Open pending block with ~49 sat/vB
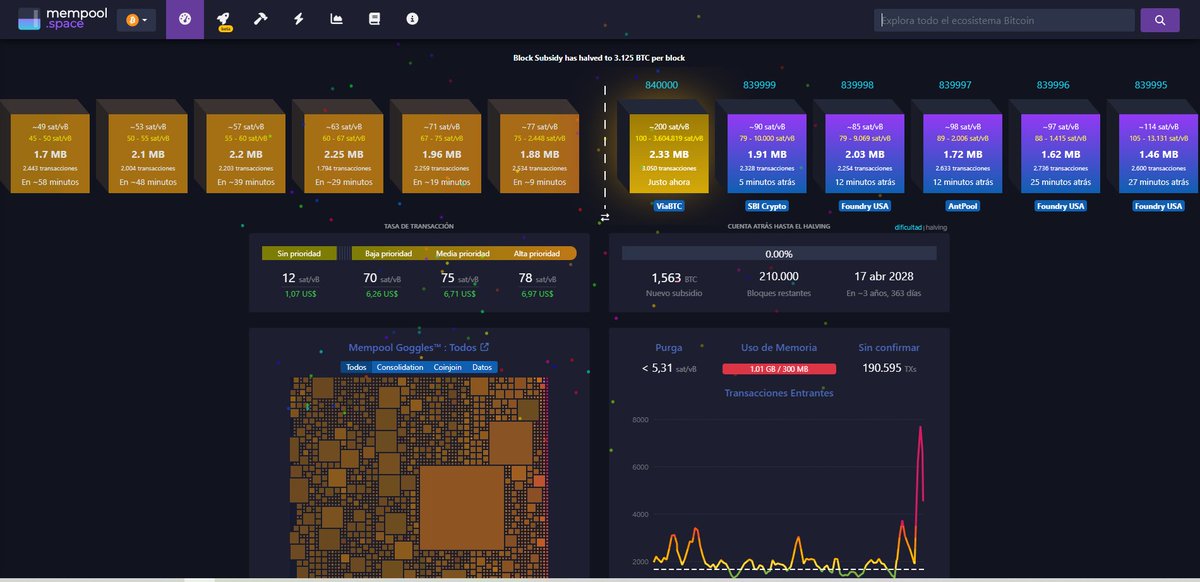The height and width of the screenshot is (582, 1200). click(49, 153)
